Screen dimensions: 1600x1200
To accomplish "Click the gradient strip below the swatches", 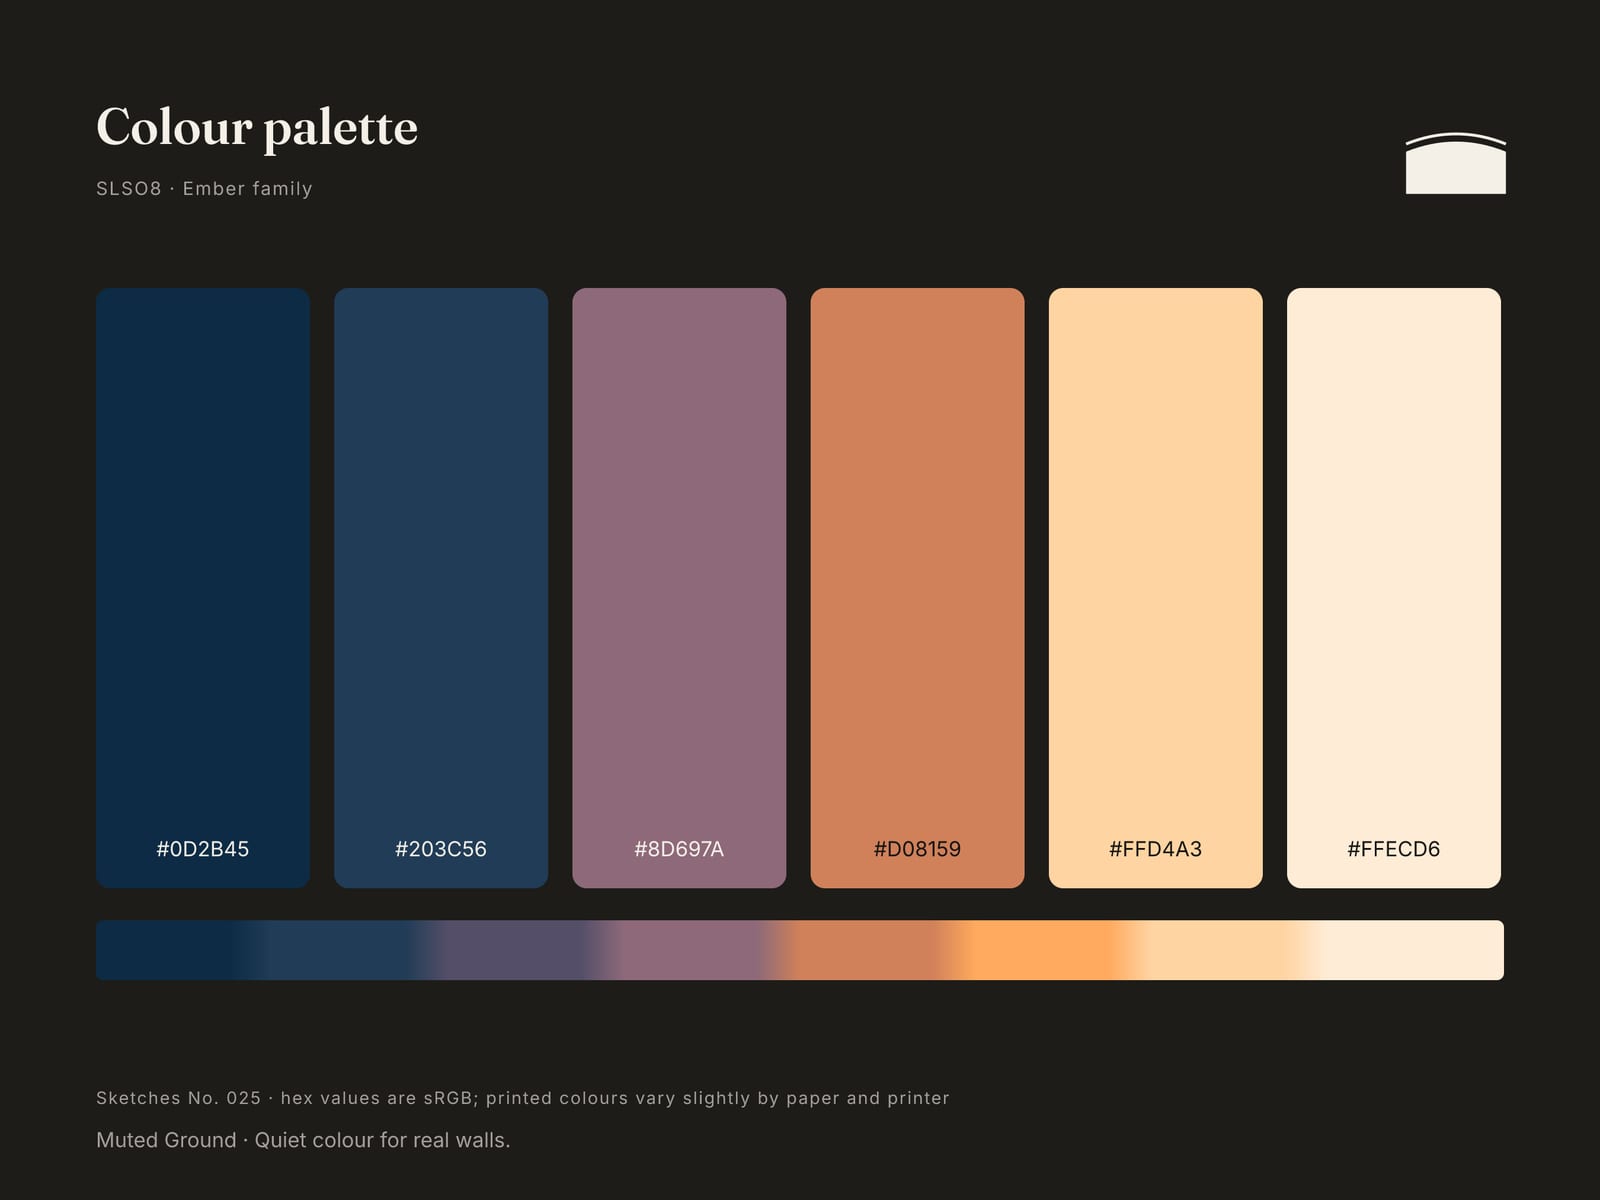I will click(x=800, y=950).
